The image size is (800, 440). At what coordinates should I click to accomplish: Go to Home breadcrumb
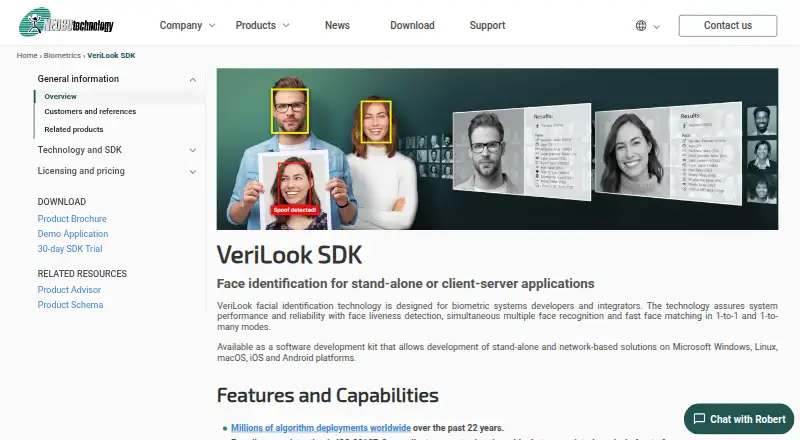tap(27, 55)
